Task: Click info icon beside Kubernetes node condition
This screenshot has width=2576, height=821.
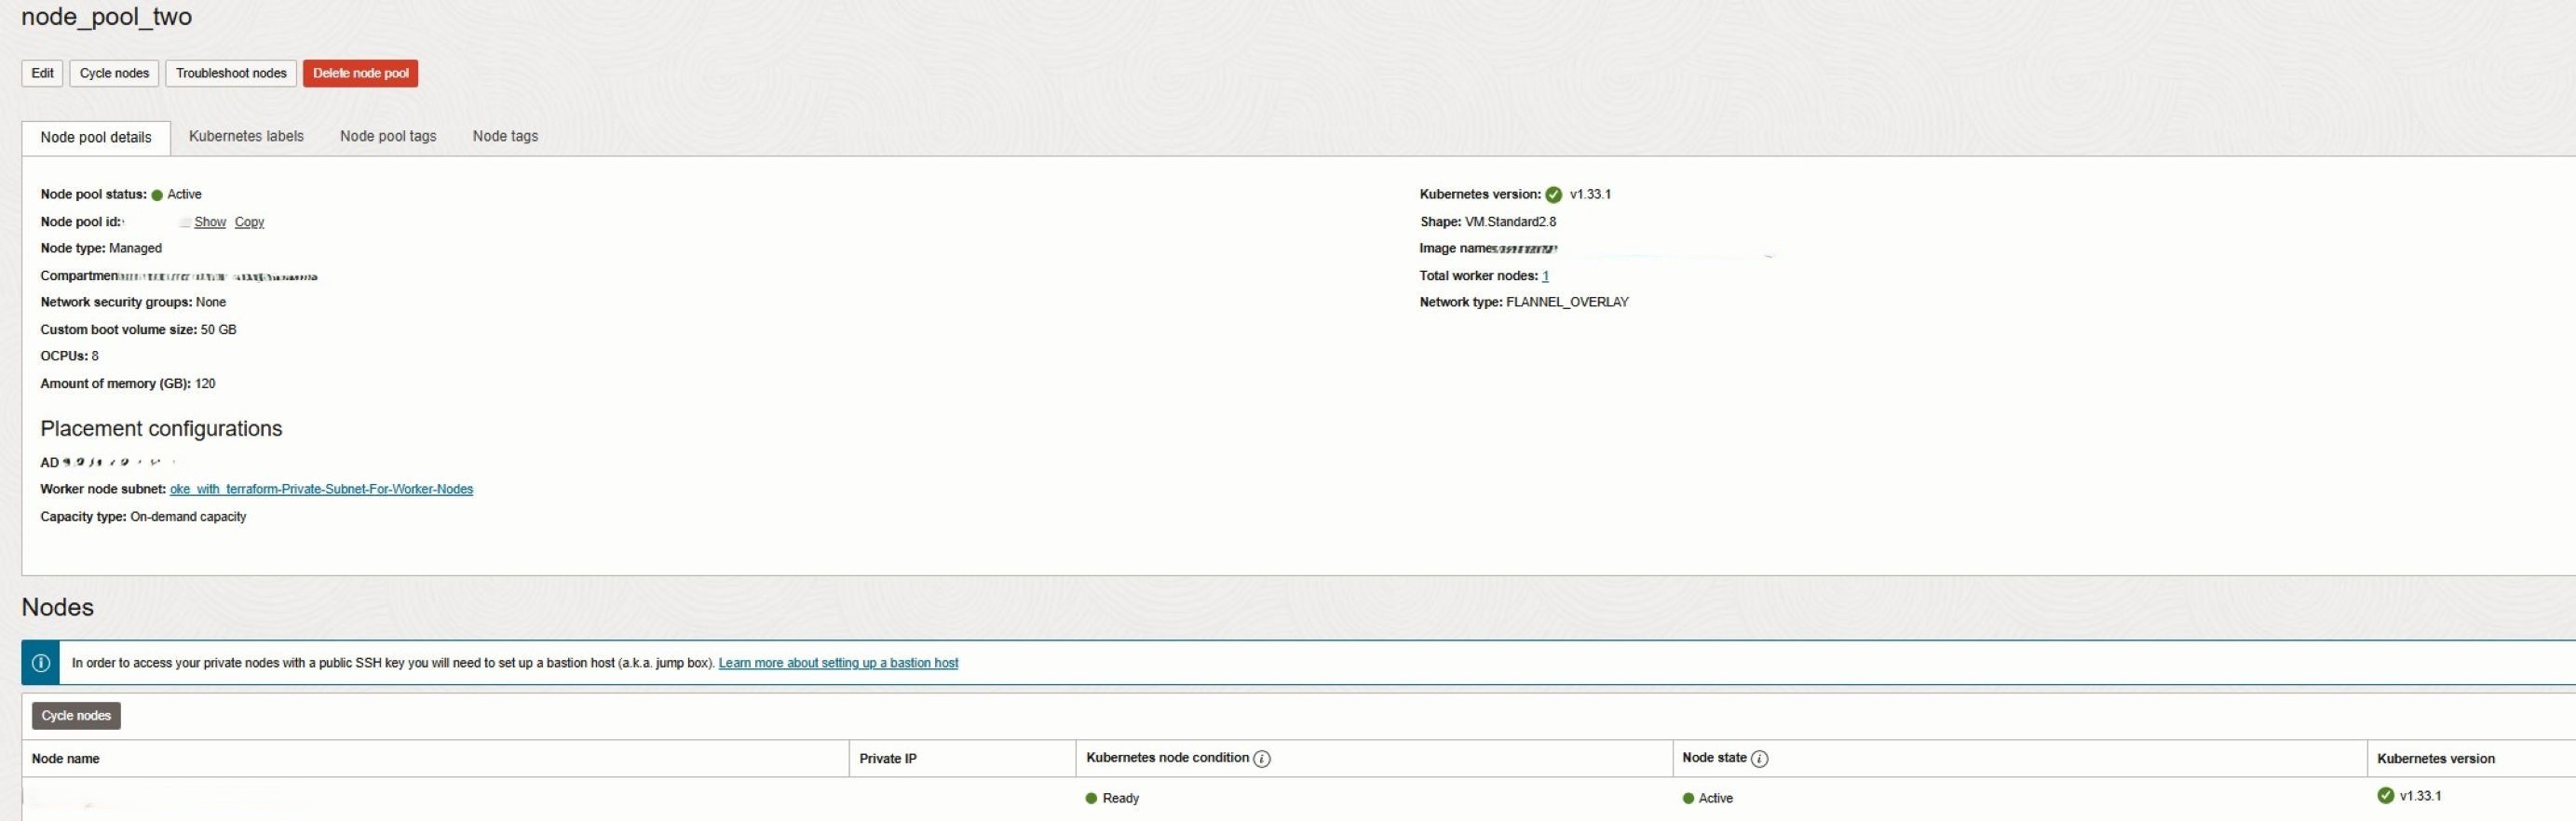Action: pyautogui.click(x=1262, y=759)
